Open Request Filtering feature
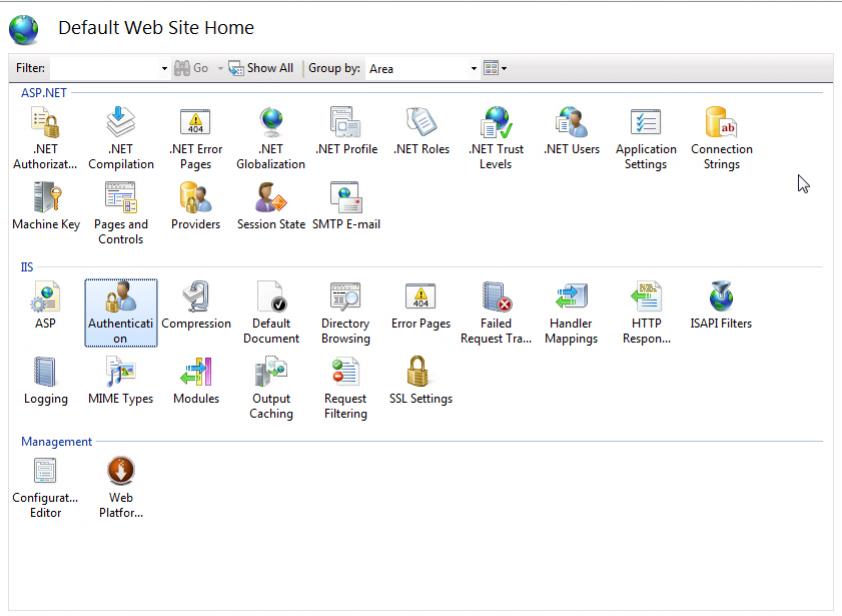 pos(345,388)
